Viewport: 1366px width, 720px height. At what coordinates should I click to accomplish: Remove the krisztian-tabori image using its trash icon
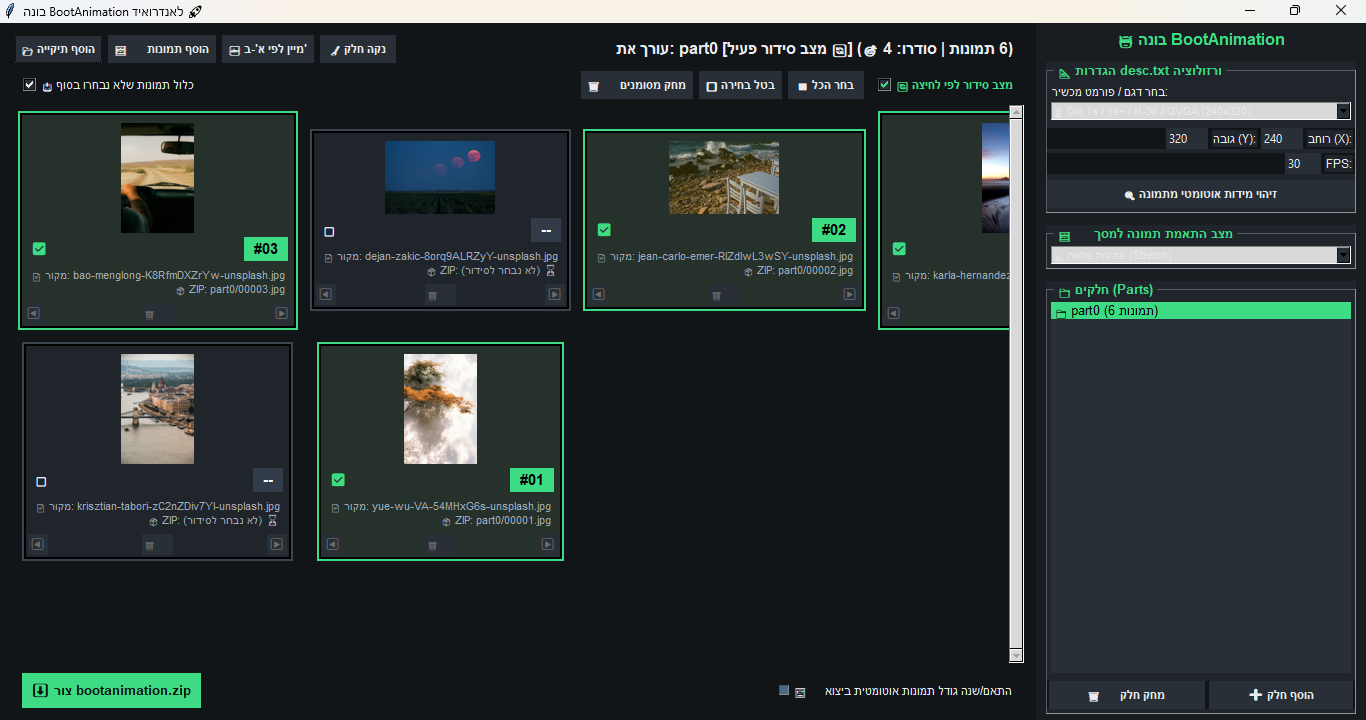click(x=149, y=545)
